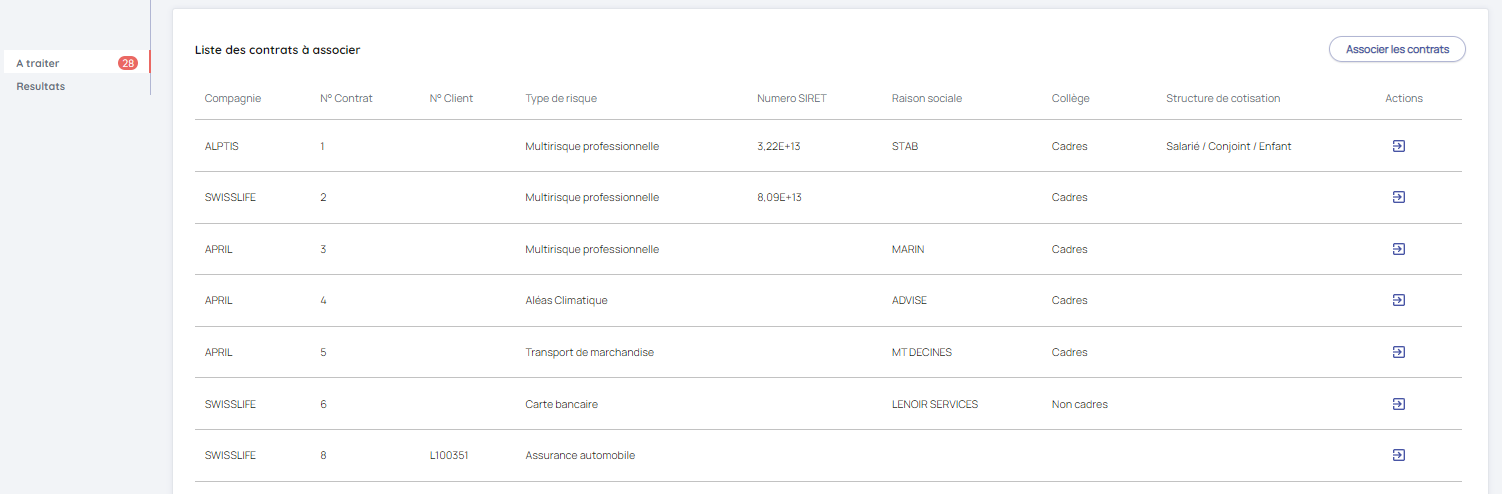The image size is (1502, 494).
Task: Click the Numero SIRET column header
Action: pyautogui.click(x=792, y=98)
